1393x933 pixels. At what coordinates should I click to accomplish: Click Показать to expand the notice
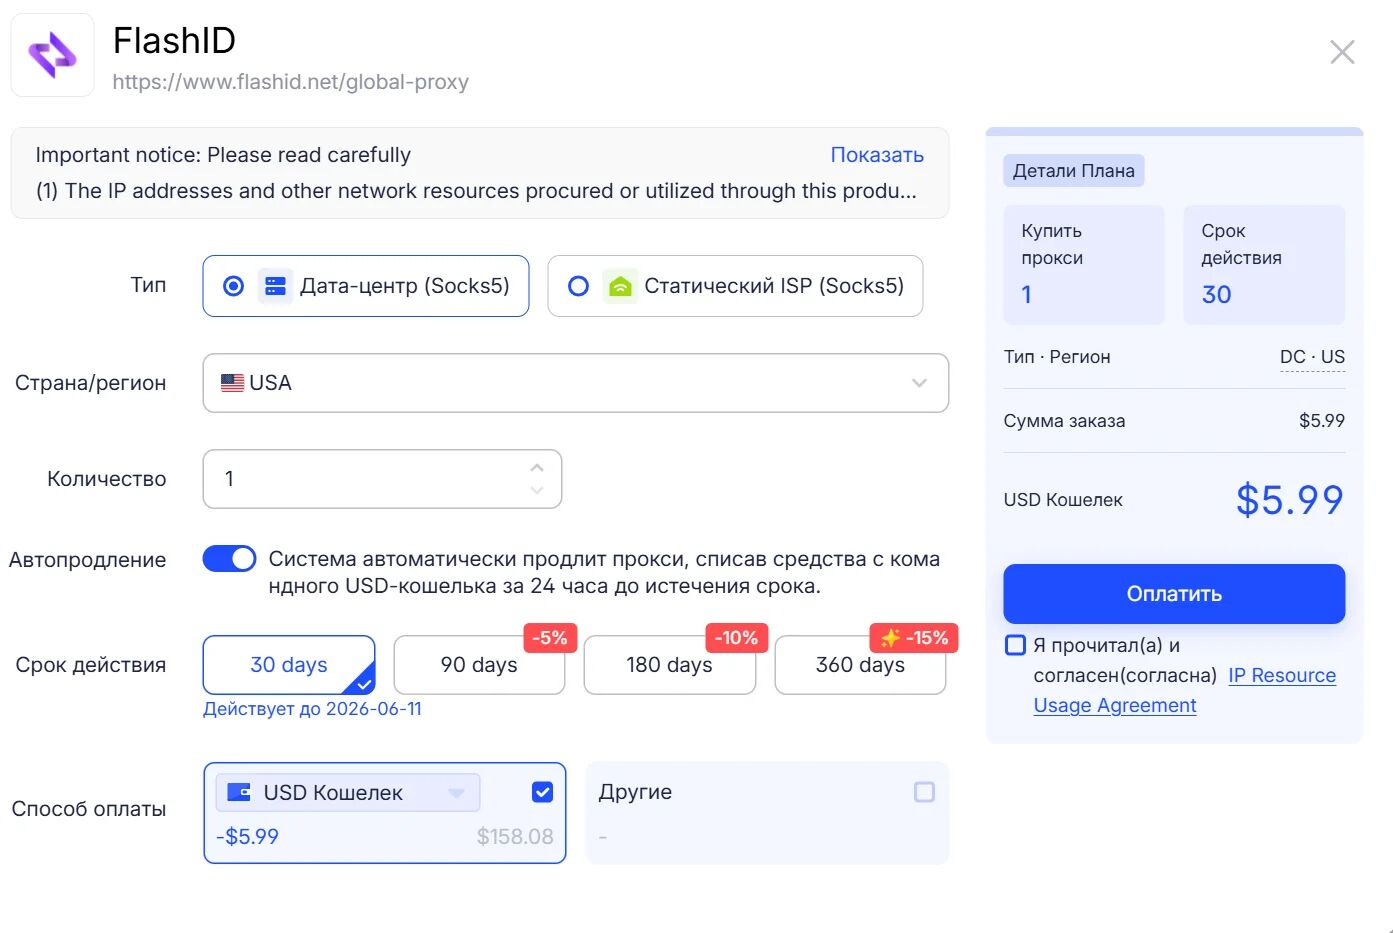tap(877, 155)
